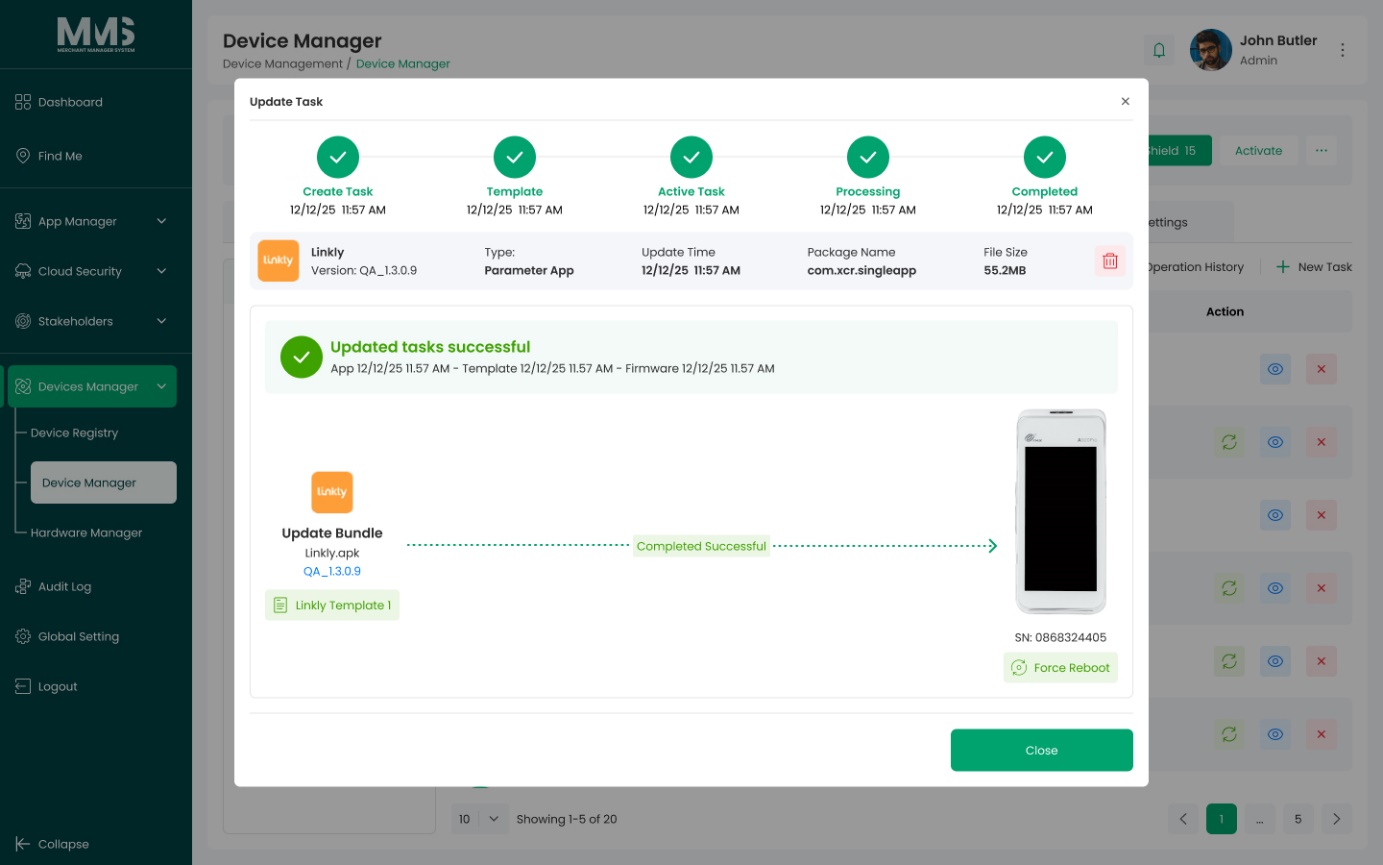Click the eye icon in bottom table row
Image resolution: width=1383 pixels, height=865 pixels.
1275,735
